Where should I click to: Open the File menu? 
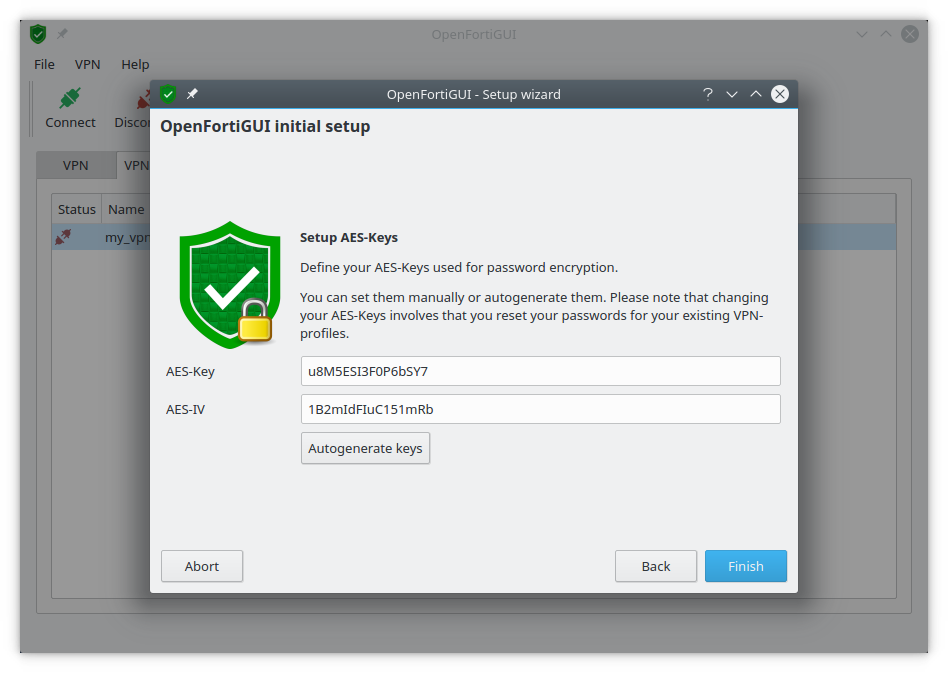tap(44, 64)
